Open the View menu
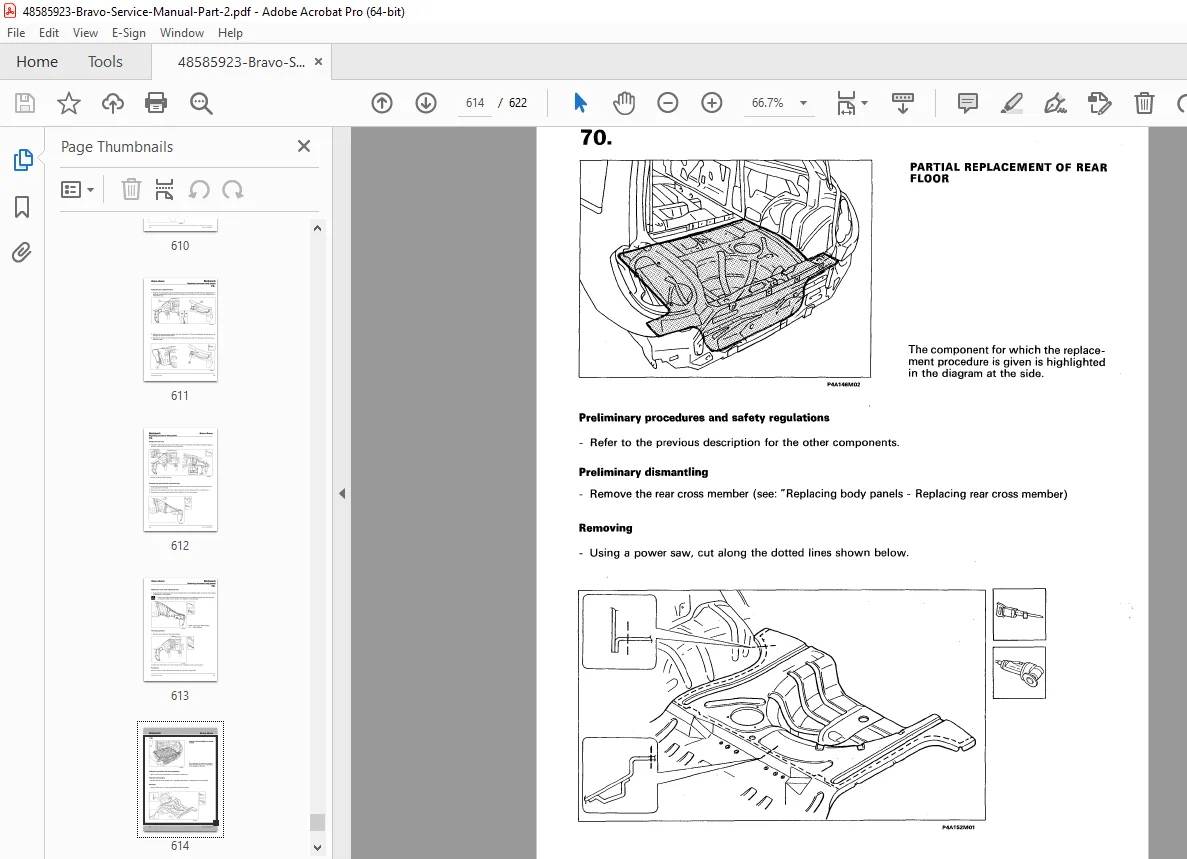The image size is (1187, 859). coord(85,33)
